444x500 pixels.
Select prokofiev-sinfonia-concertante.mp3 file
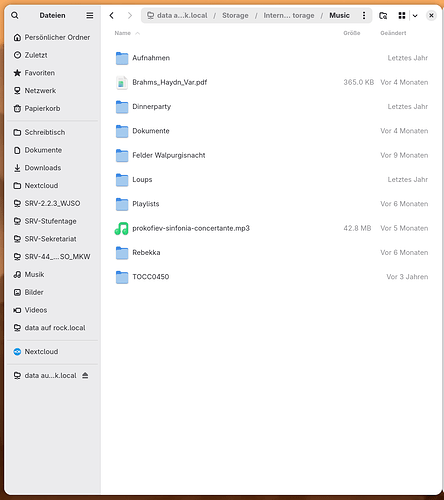tap(271, 228)
